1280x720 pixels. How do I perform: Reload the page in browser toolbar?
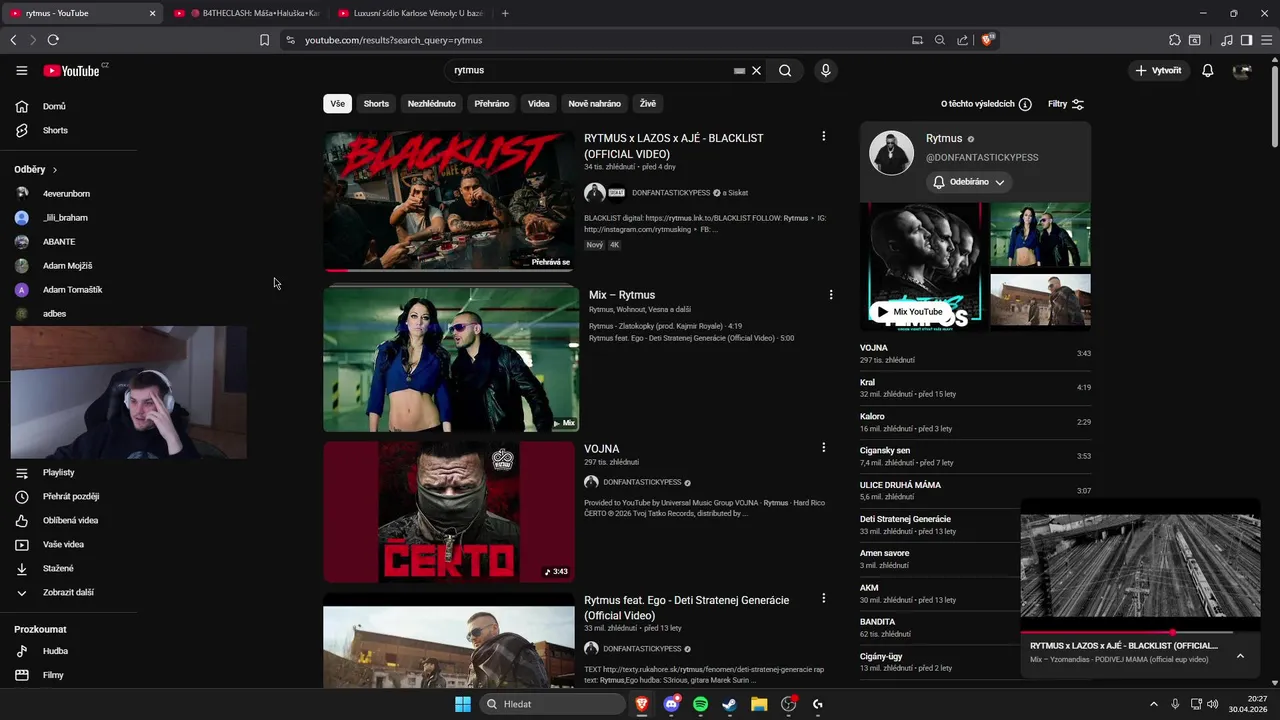click(53, 40)
